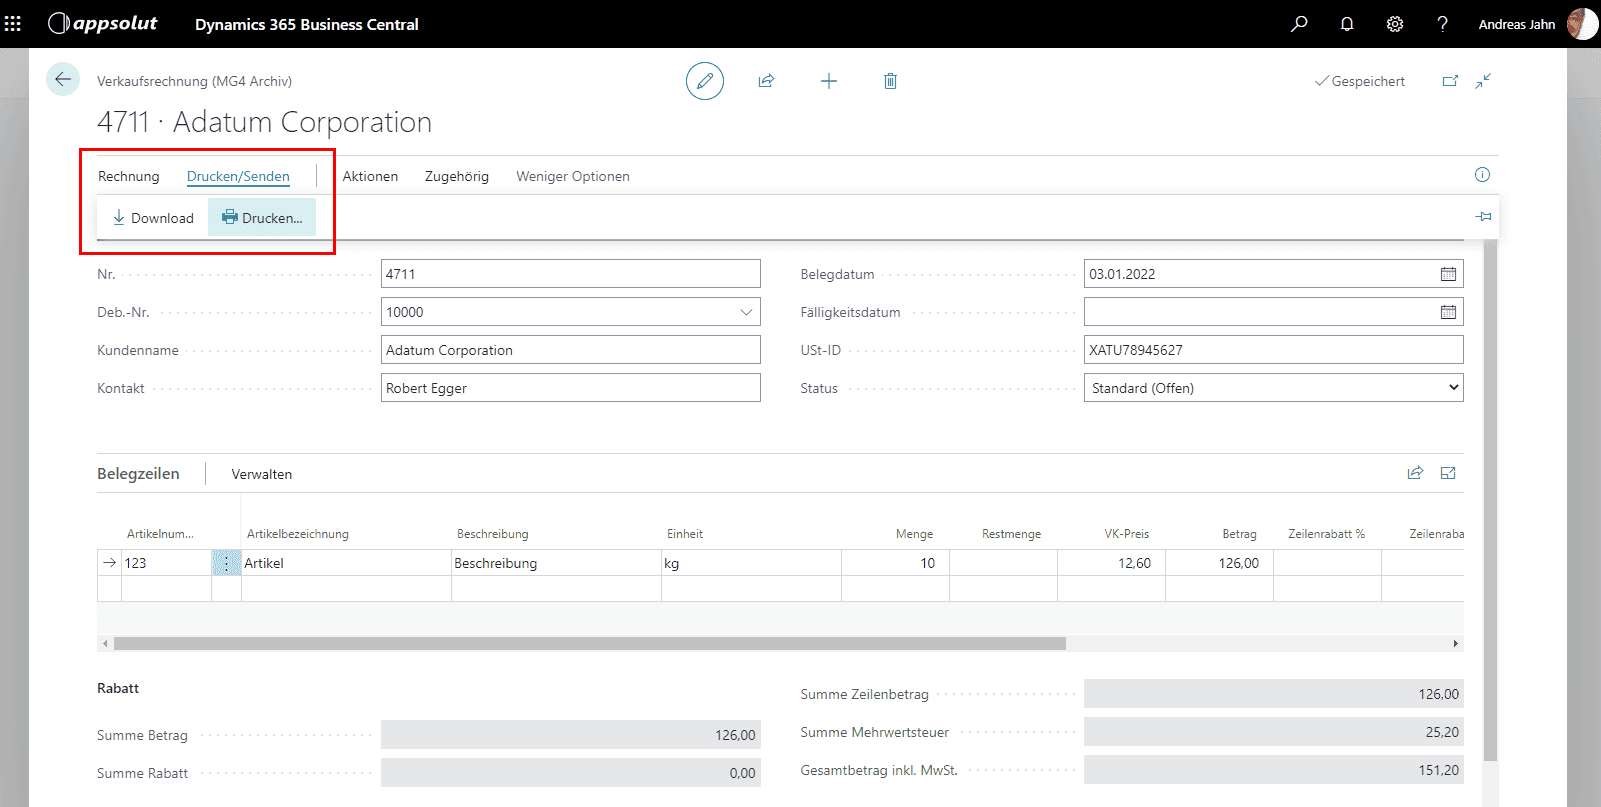1601x807 pixels.
Task: Click the Drucken... button
Action: (262, 218)
